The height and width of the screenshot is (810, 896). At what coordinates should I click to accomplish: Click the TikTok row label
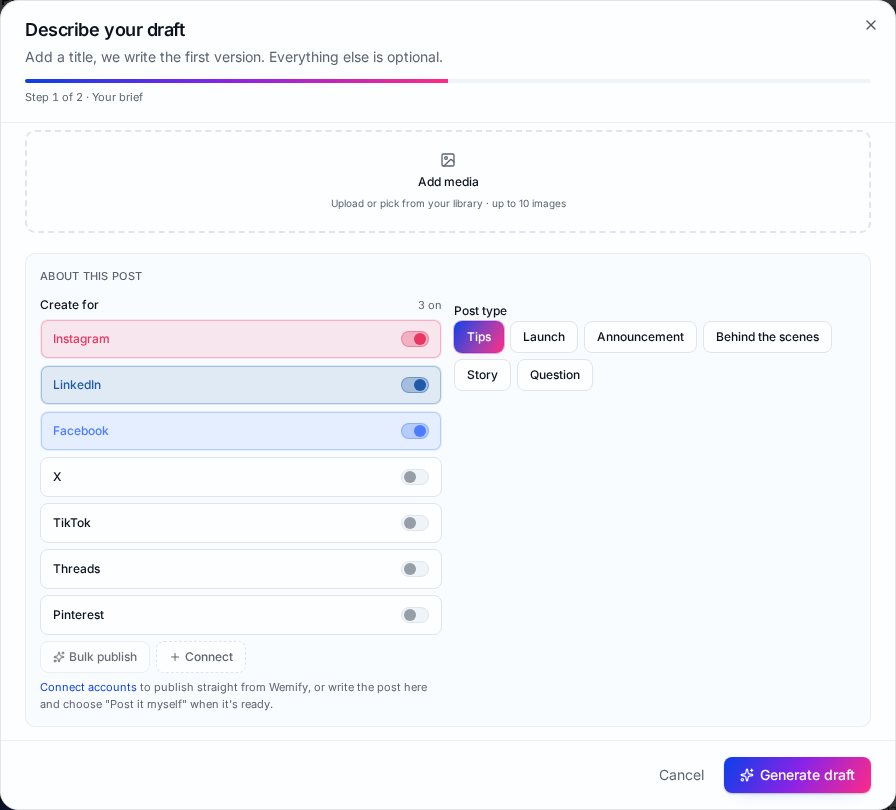71,523
